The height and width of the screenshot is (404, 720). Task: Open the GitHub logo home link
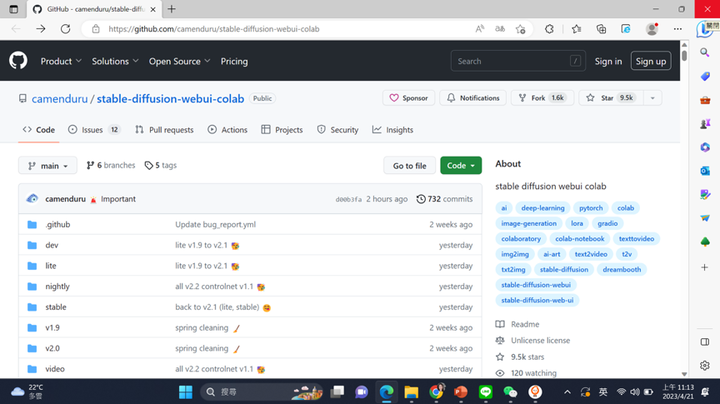(18, 61)
